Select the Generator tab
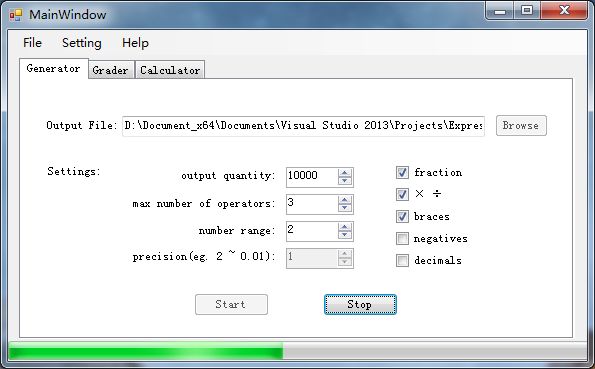 click(54, 69)
